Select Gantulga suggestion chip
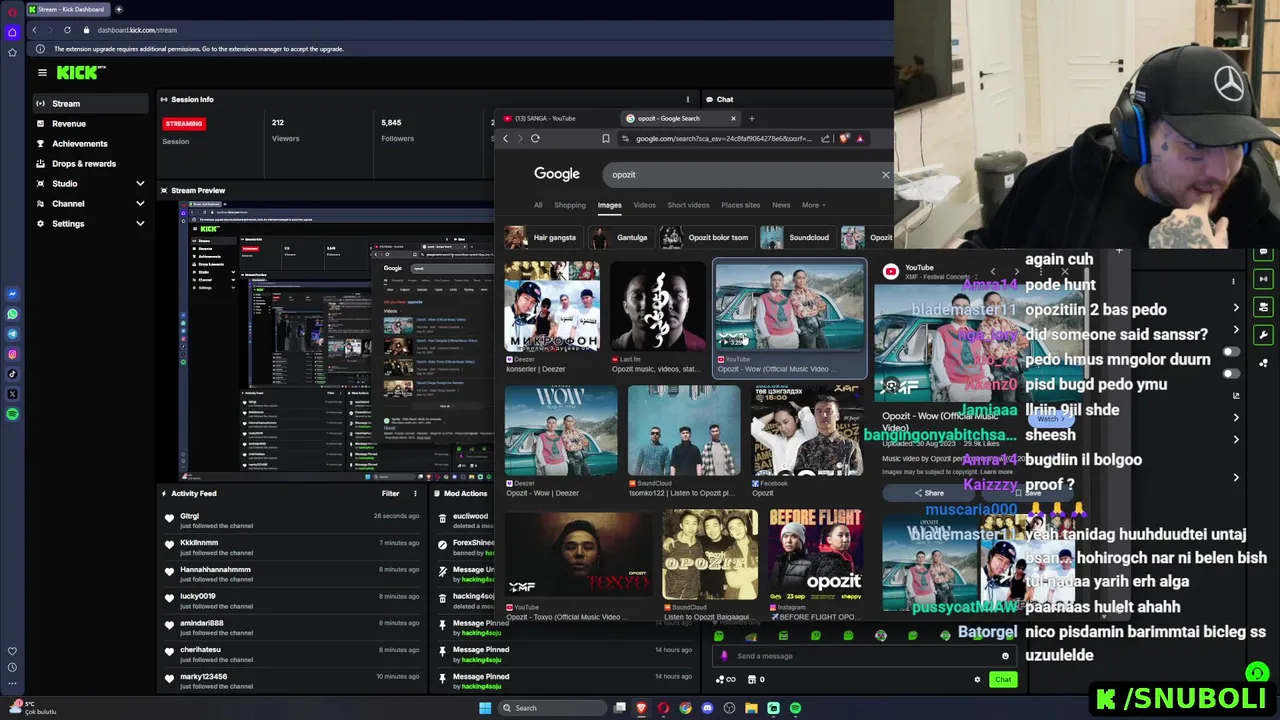Screen dimensions: 1280x720 (620, 238)
